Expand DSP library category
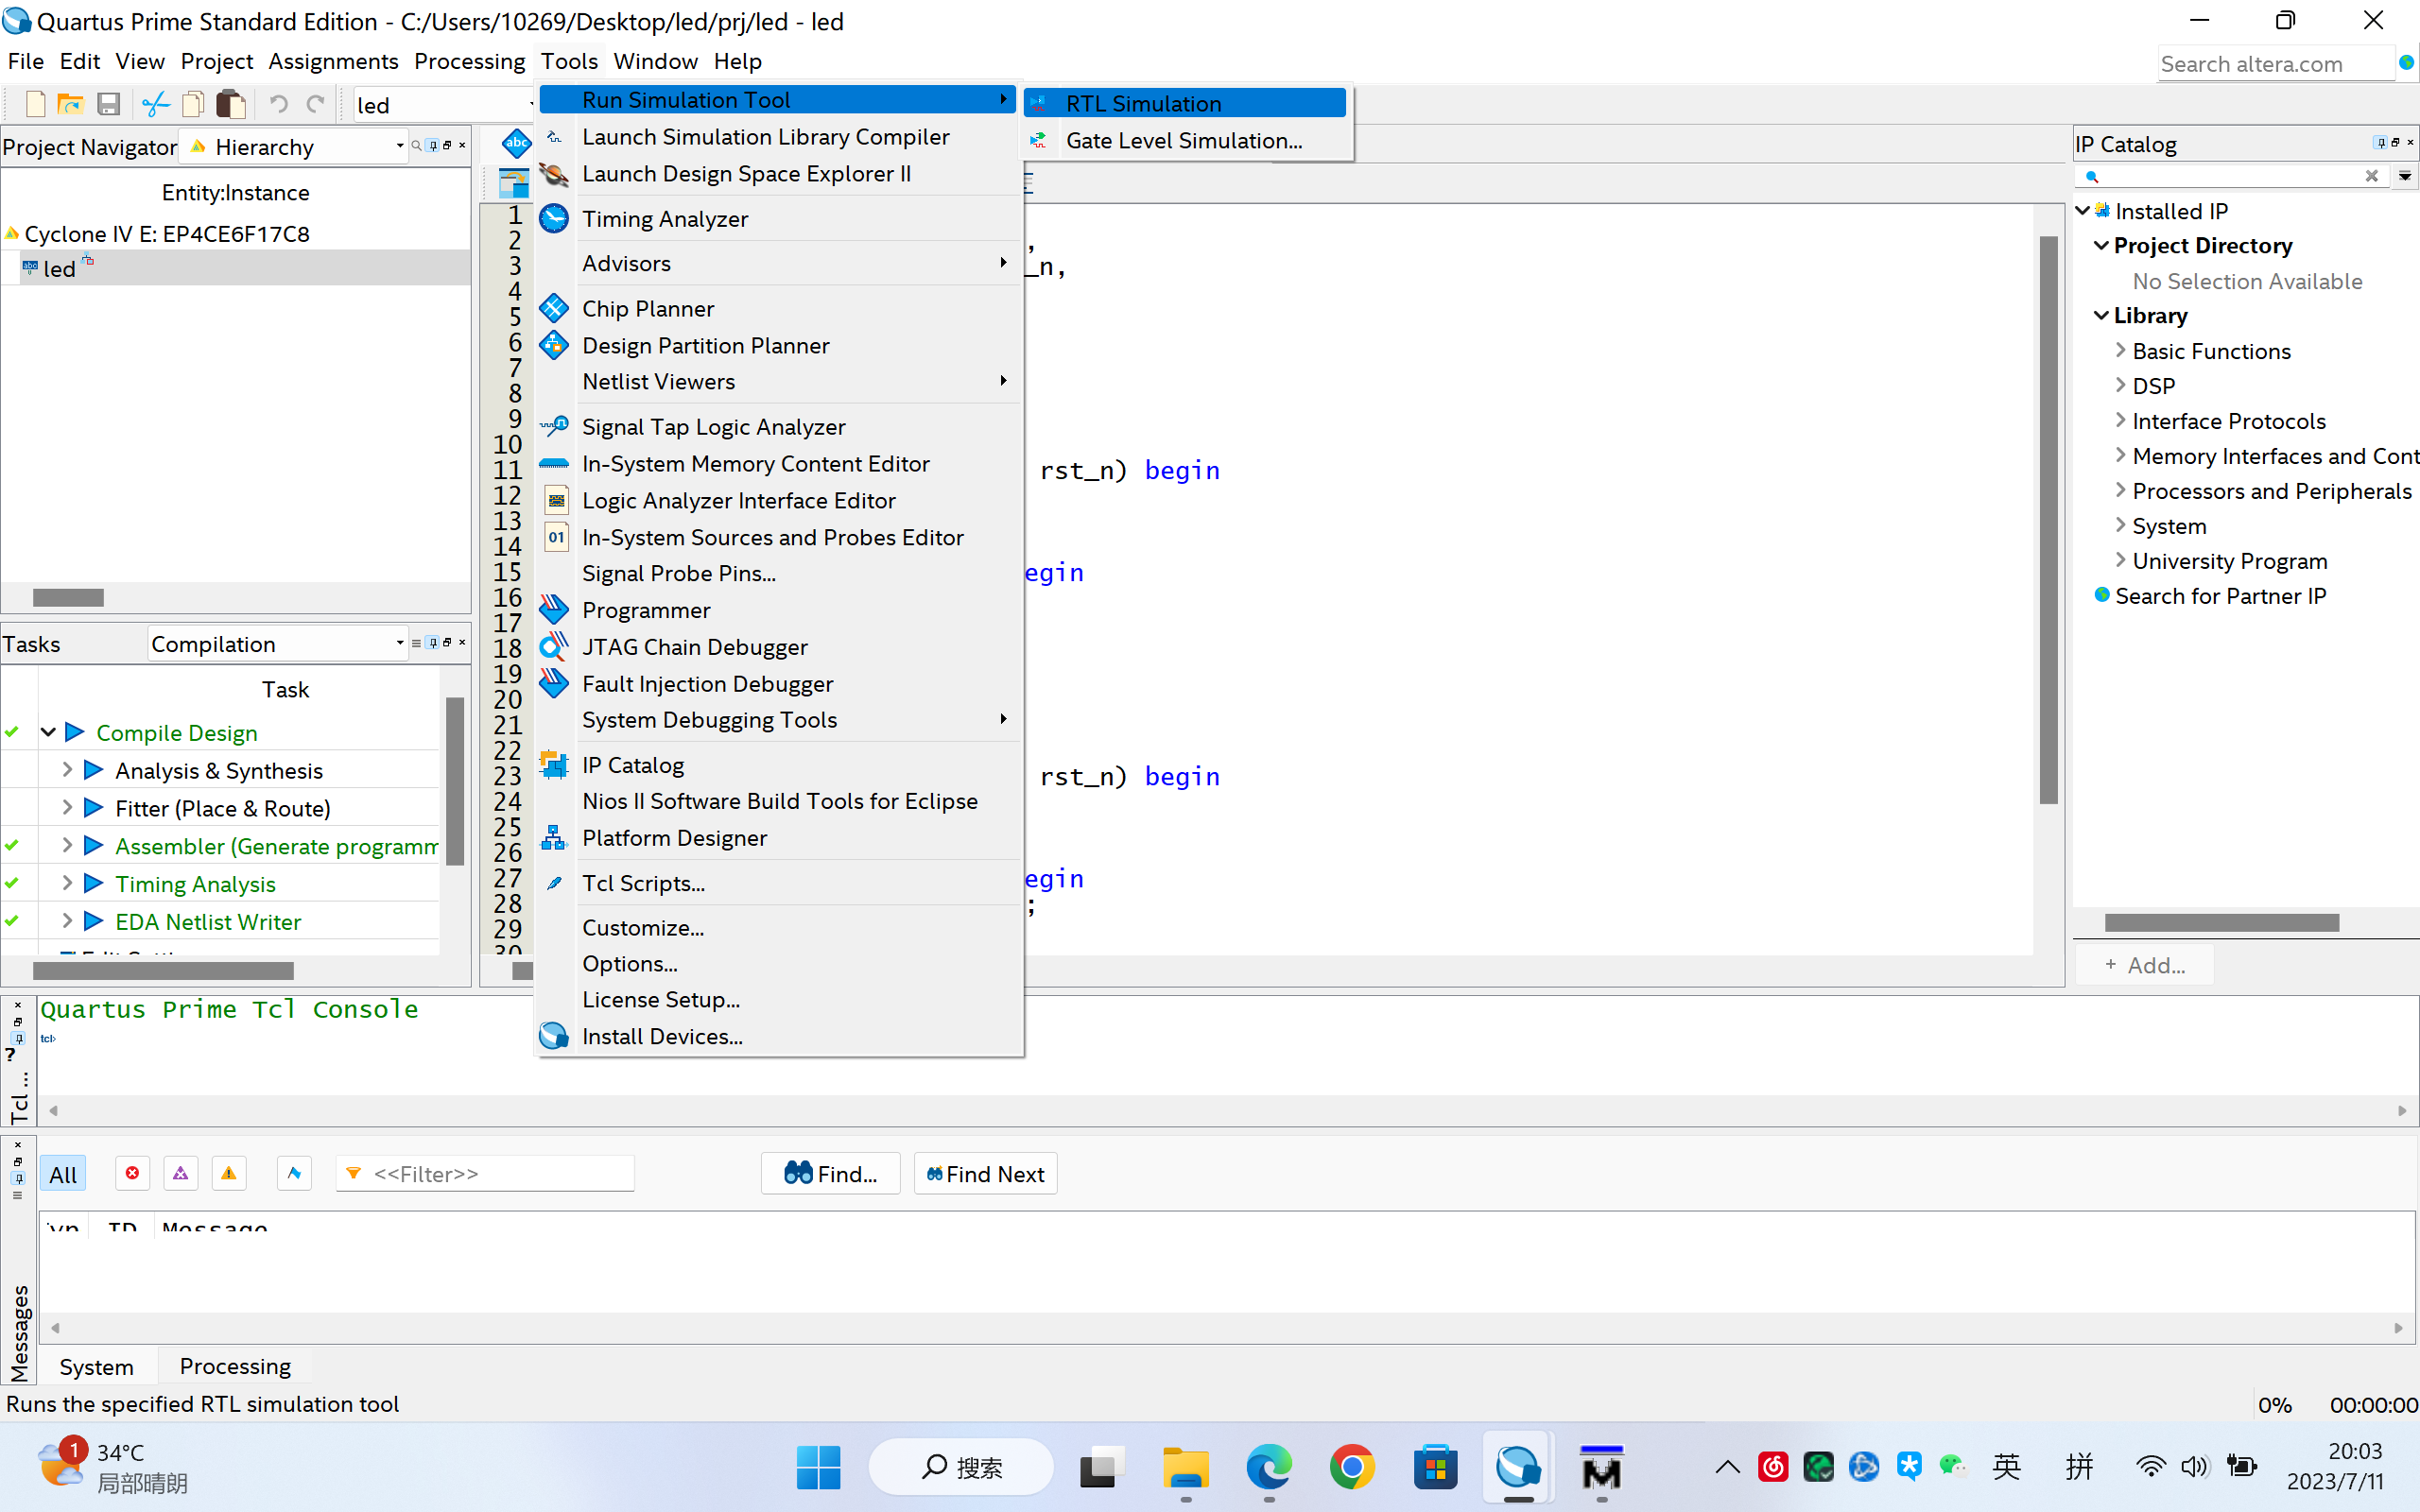 click(2120, 385)
